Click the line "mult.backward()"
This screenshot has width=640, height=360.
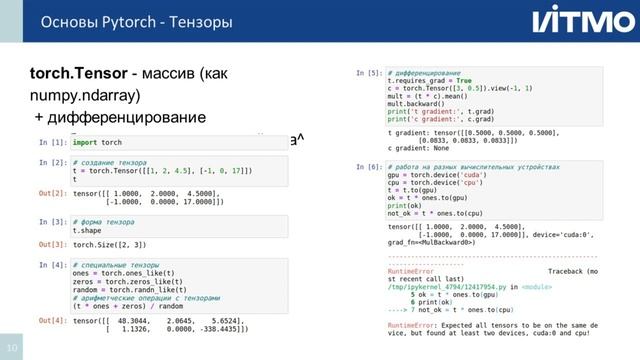click(416, 104)
